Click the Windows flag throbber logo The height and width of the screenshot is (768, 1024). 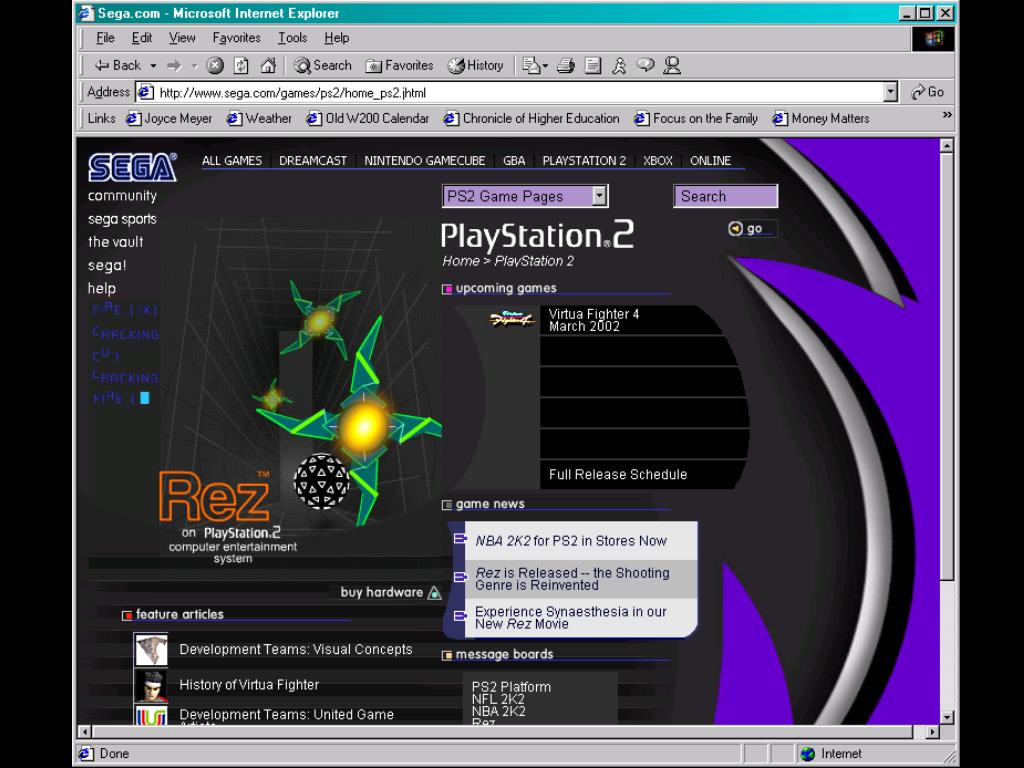pos(933,39)
